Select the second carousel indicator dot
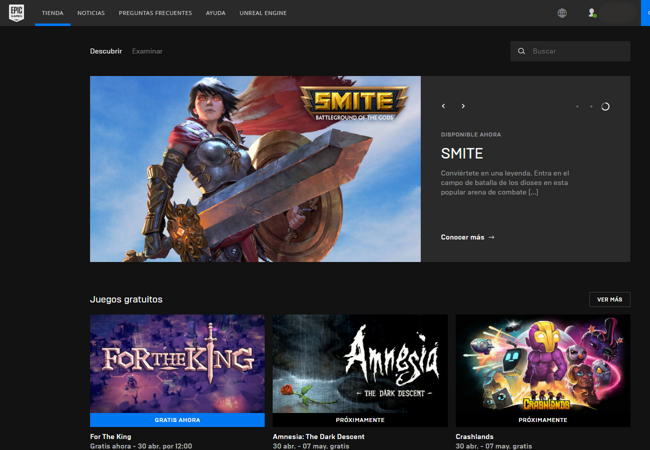 coord(591,106)
